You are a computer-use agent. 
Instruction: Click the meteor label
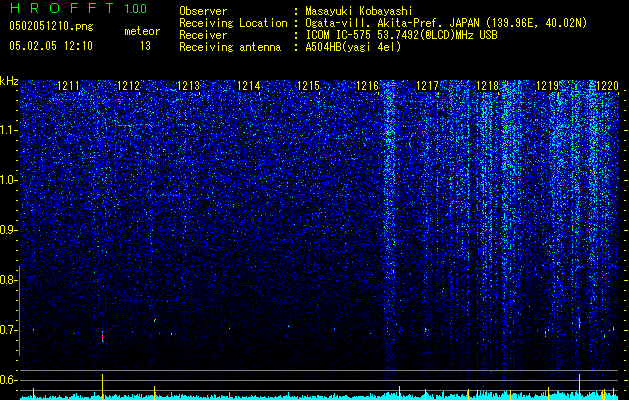[x=142, y=31]
